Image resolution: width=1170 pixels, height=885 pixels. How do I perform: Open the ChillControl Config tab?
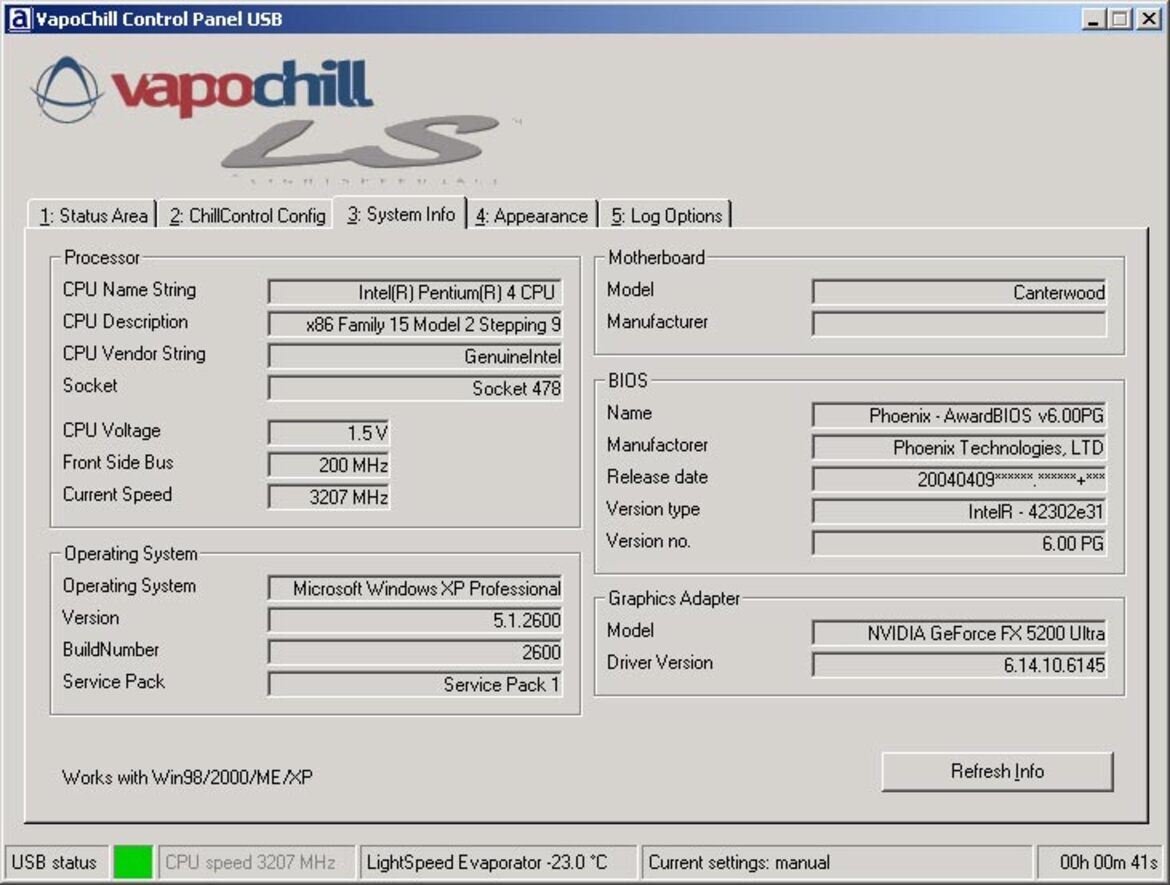[246, 215]
